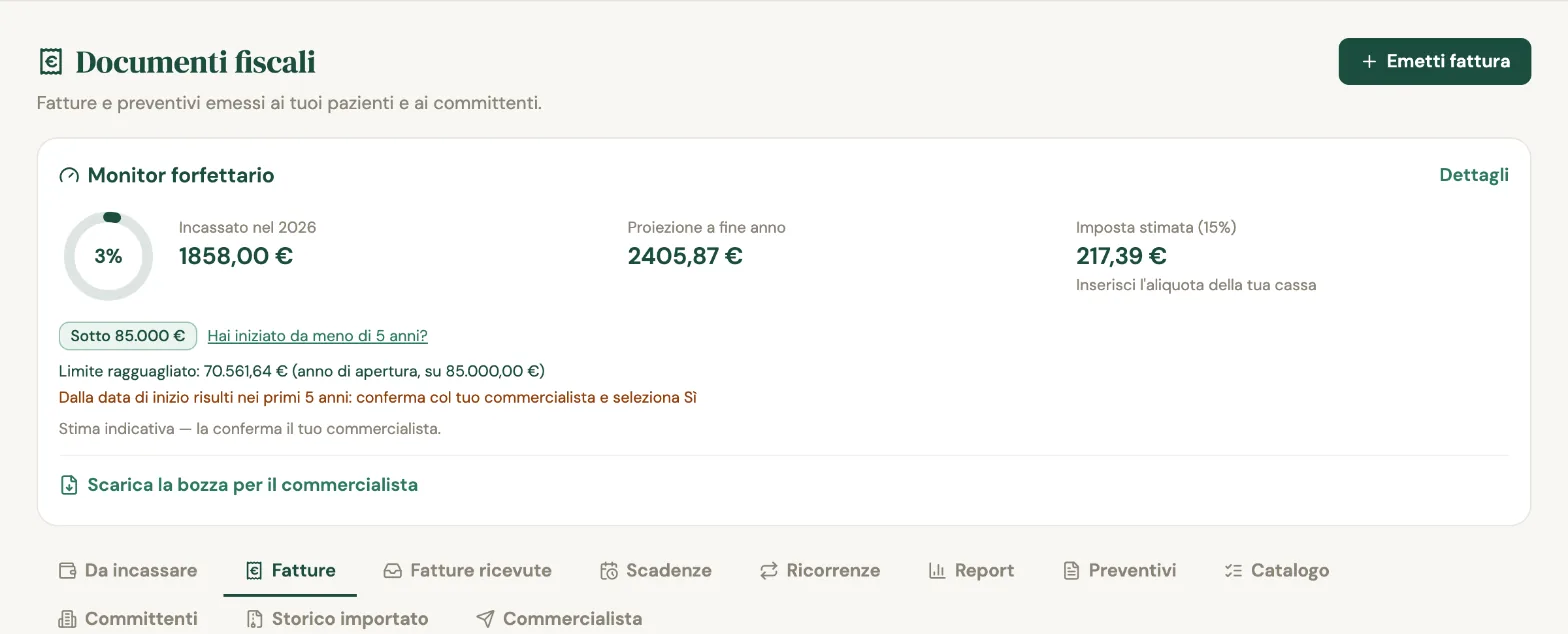Open the Dettagli link of Monitor forfettario

(1474, 175)
